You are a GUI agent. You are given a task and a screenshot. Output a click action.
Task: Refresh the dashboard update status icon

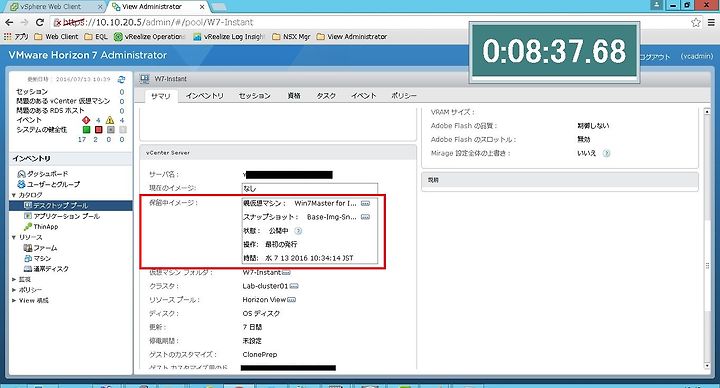tap(121, 79)
